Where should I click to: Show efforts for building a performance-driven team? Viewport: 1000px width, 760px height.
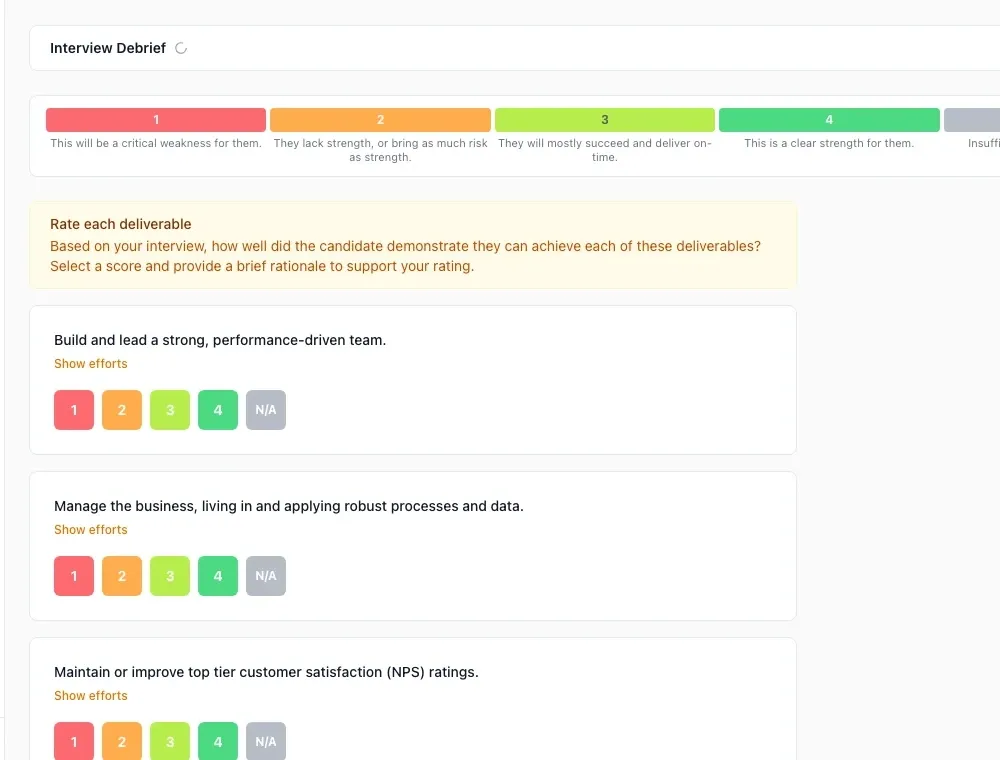(91, 363)
